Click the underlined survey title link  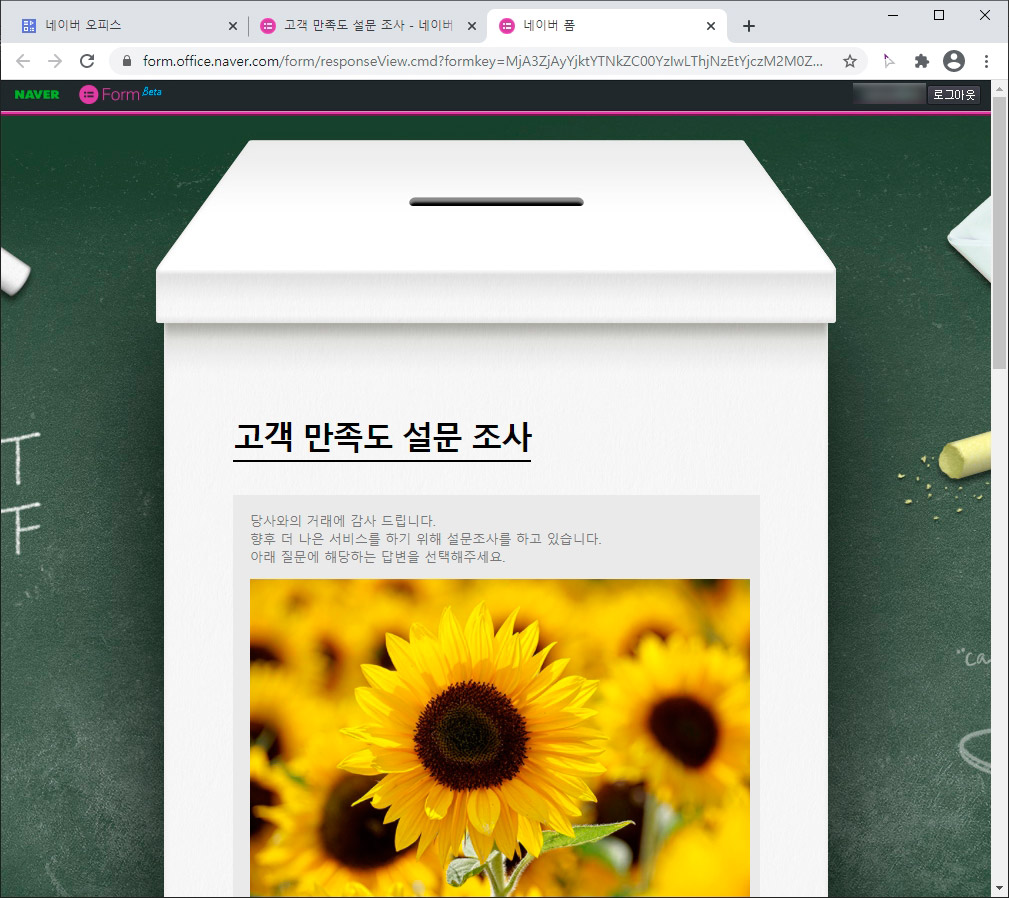pos(383,437)
